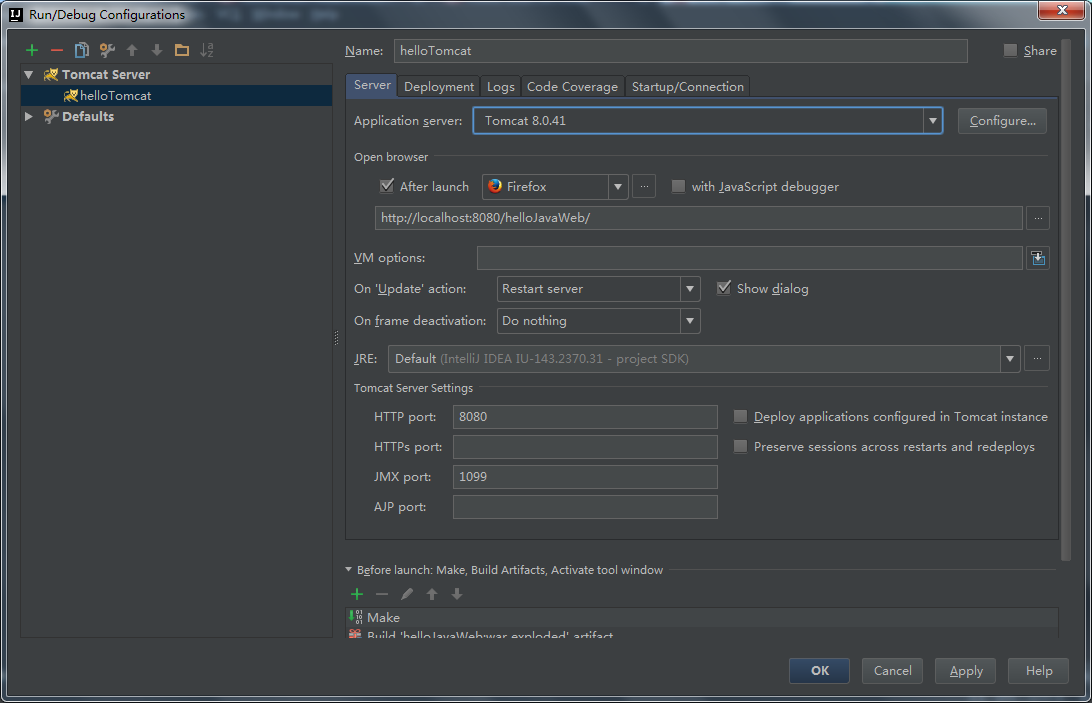Remove the selected configuration with the red minus

pos(57,50)
